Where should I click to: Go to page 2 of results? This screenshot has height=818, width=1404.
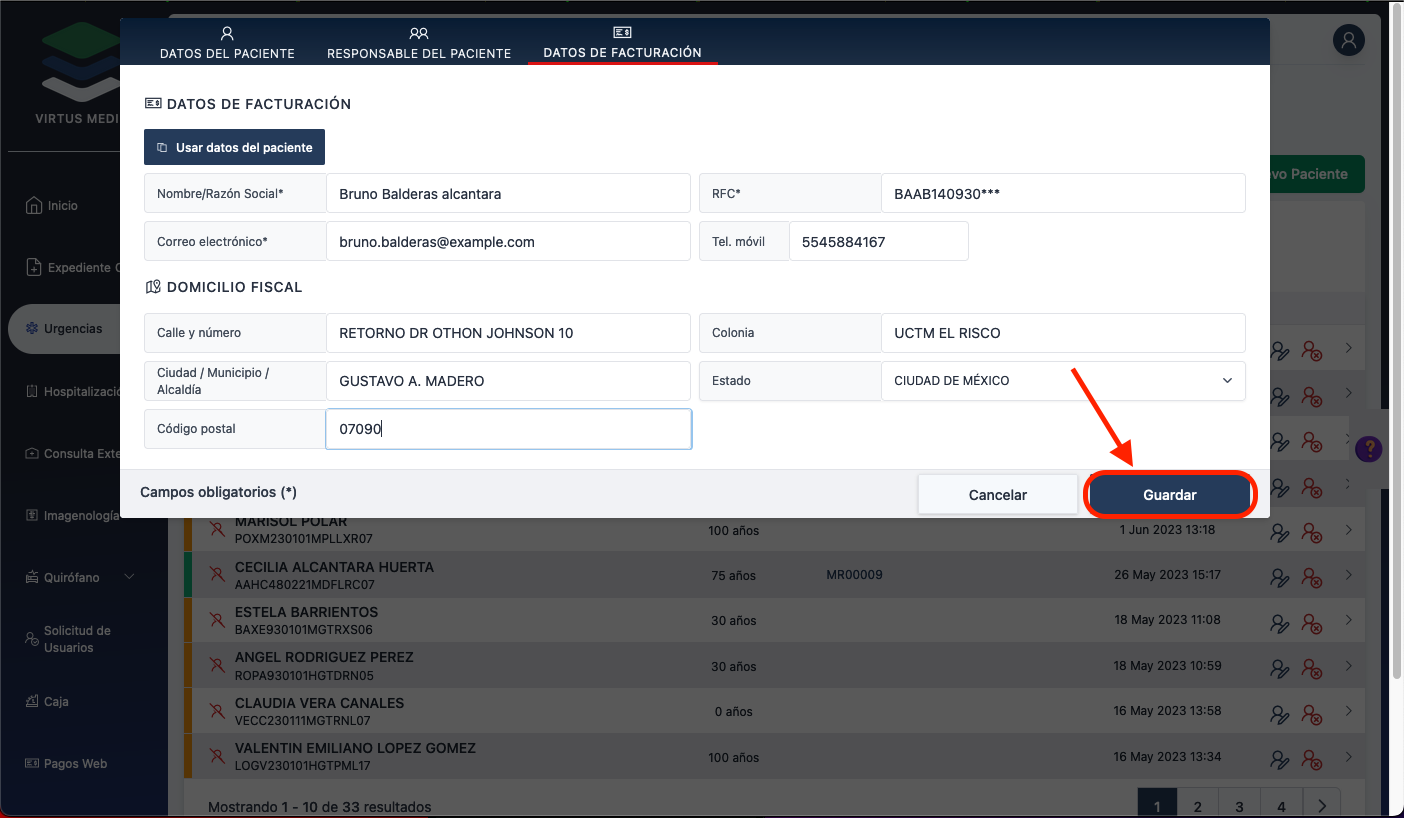point(1197,806)
